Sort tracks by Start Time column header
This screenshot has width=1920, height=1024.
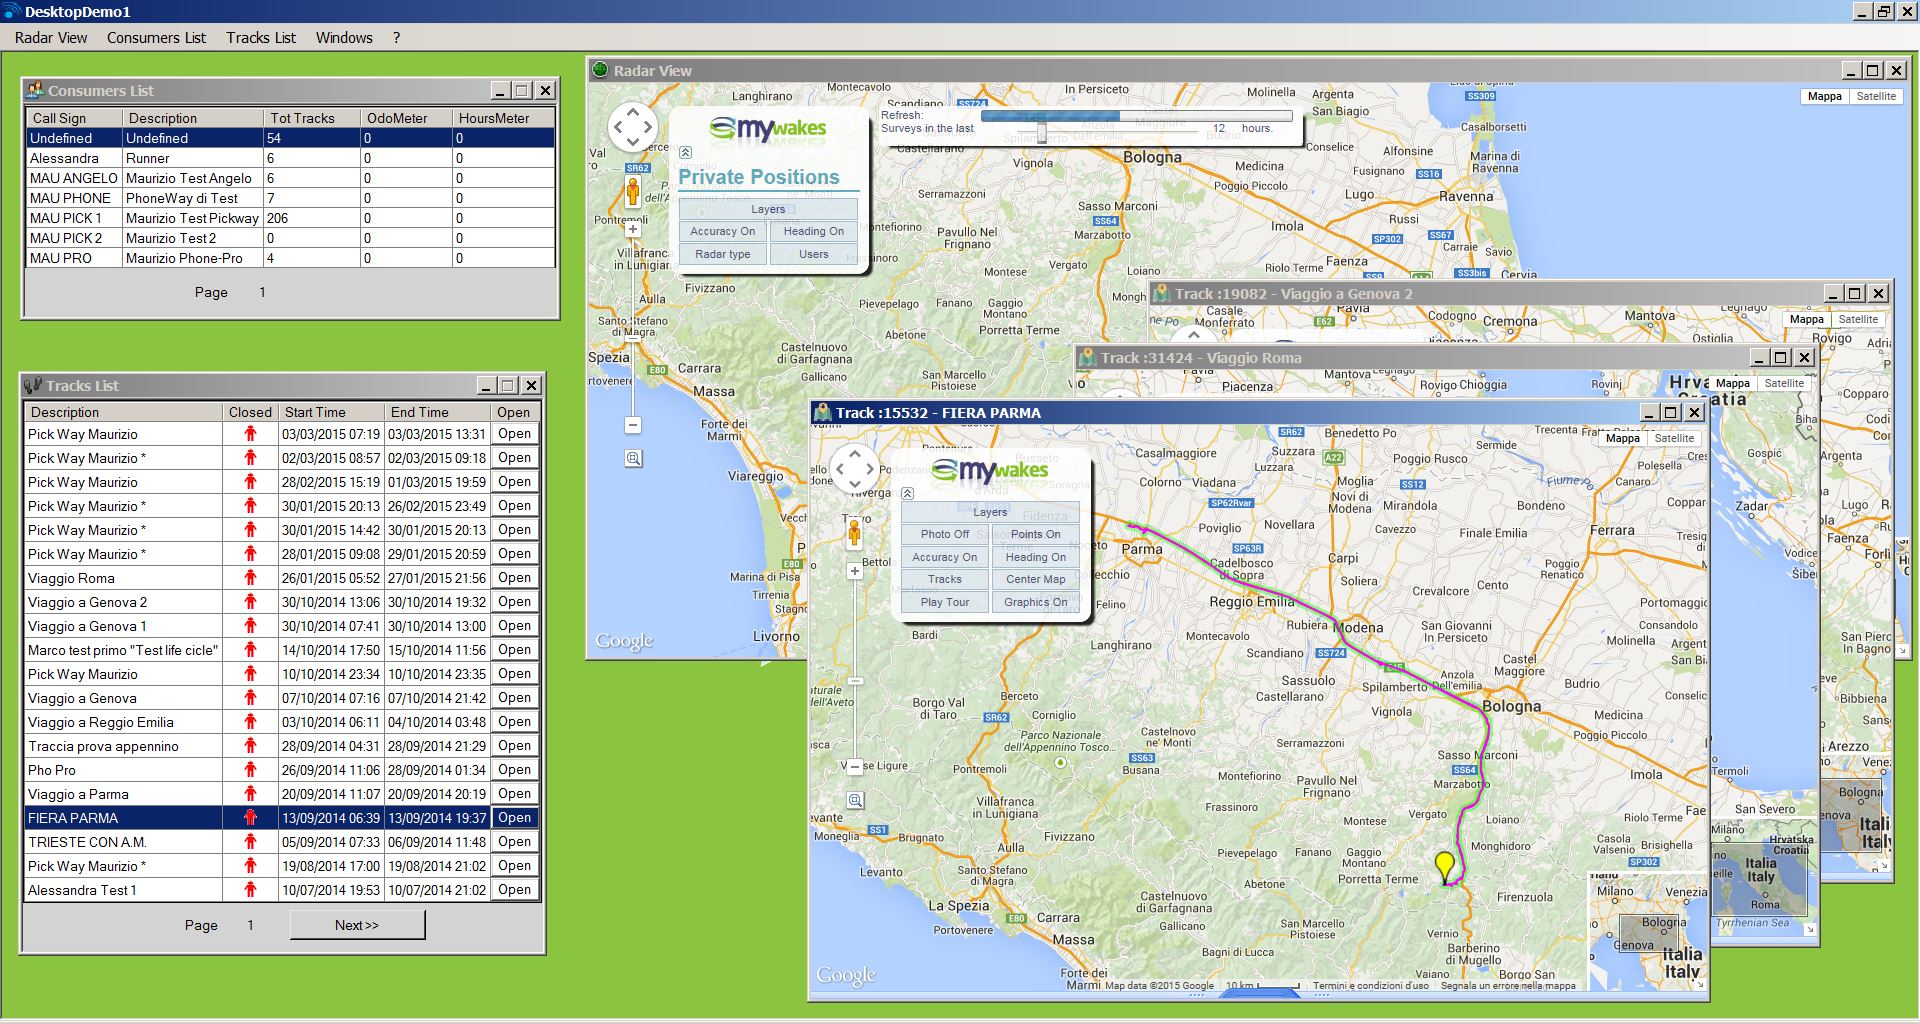click(331, 412)
